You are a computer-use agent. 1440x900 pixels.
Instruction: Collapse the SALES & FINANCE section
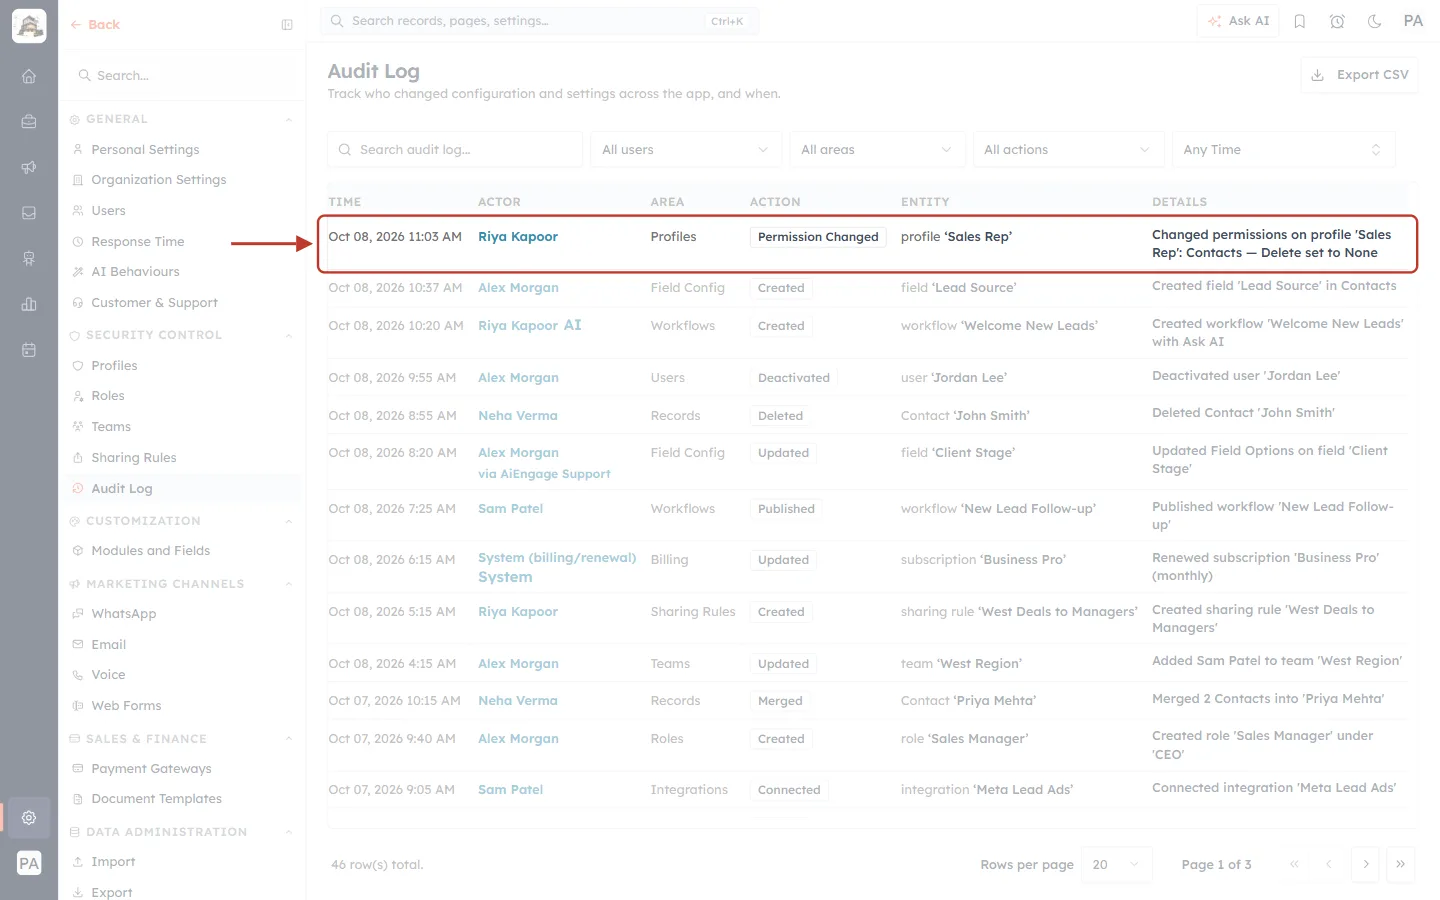(289, 739)
